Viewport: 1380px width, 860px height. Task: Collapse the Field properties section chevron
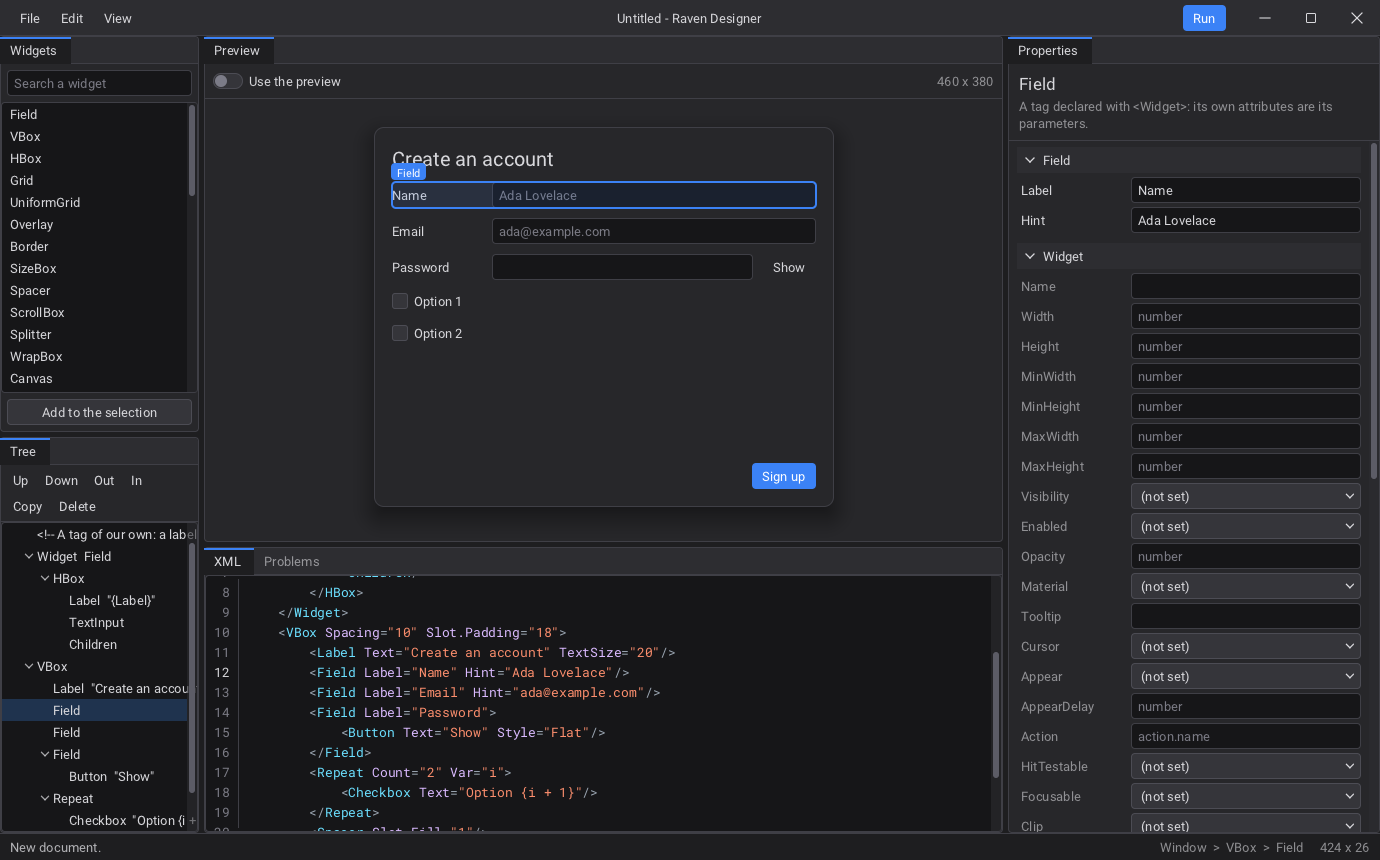[x=1030, y=160]
